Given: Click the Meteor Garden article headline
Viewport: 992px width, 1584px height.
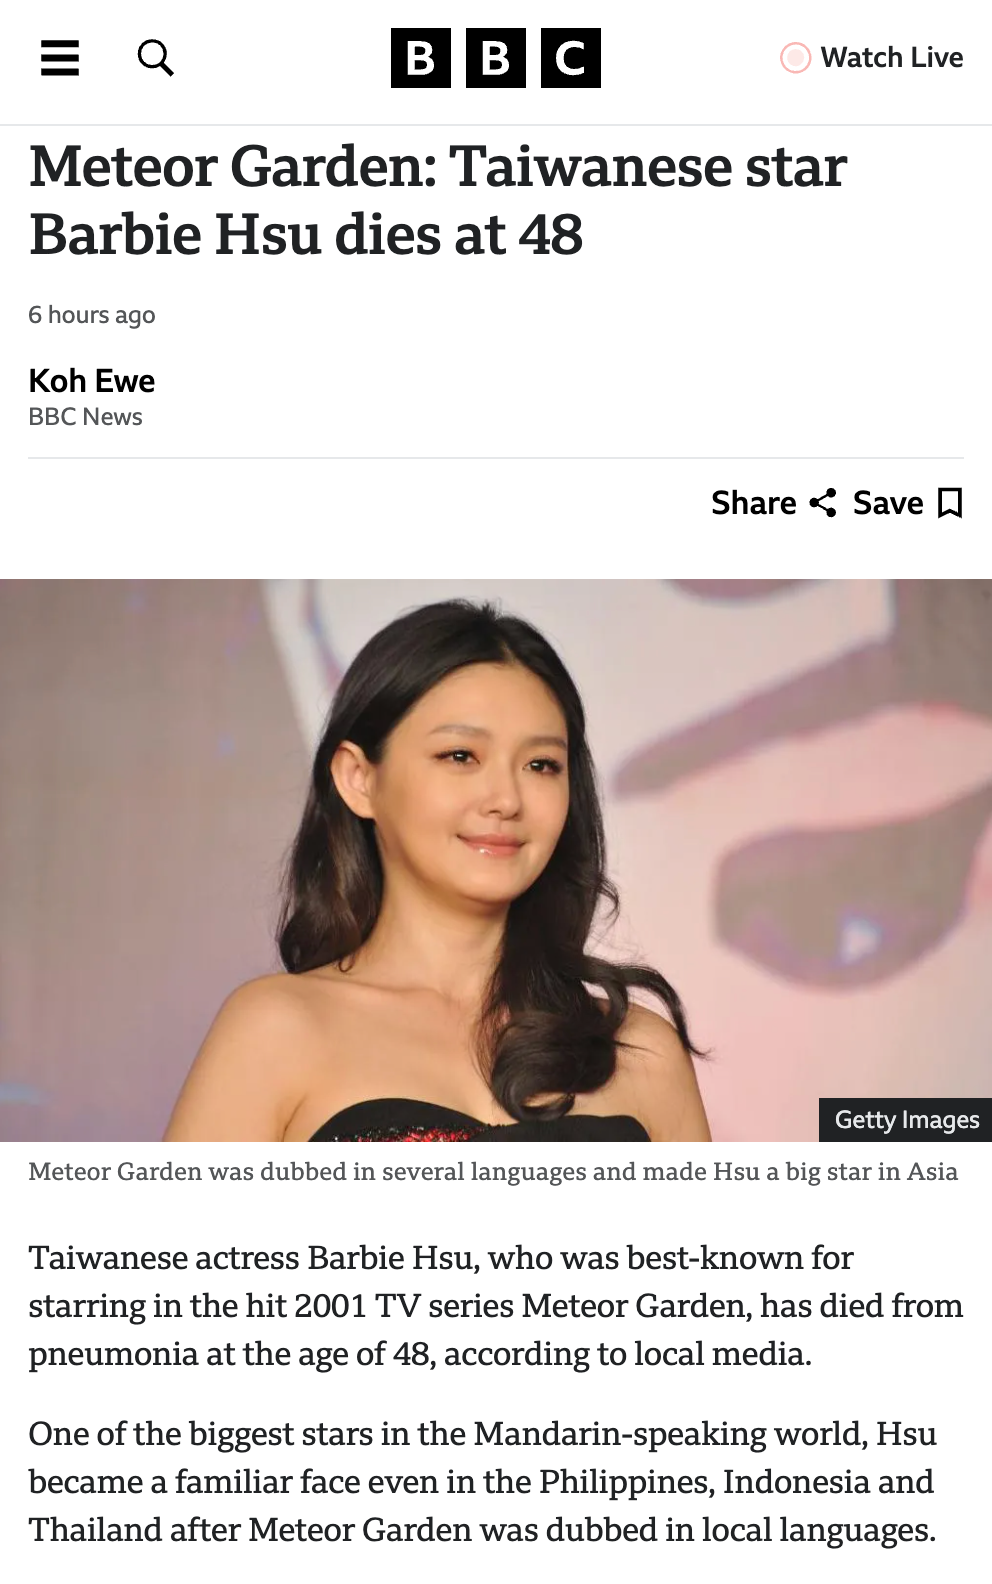Looking at the screenshot, I should tap(438, 200).
